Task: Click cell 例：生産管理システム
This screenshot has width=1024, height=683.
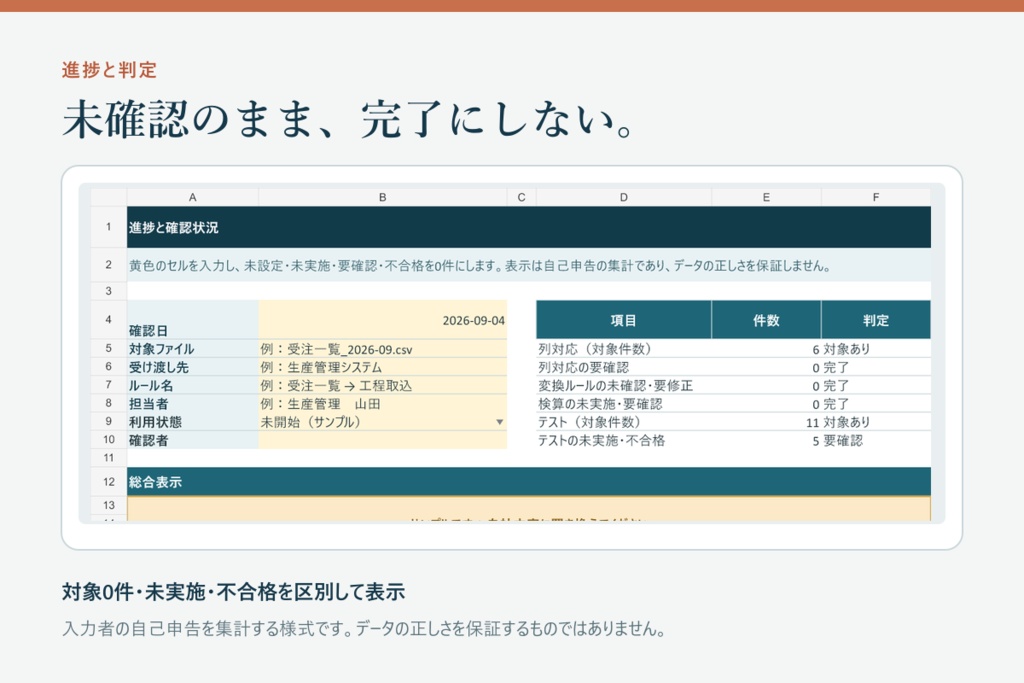Action: (x=383, y=367)
